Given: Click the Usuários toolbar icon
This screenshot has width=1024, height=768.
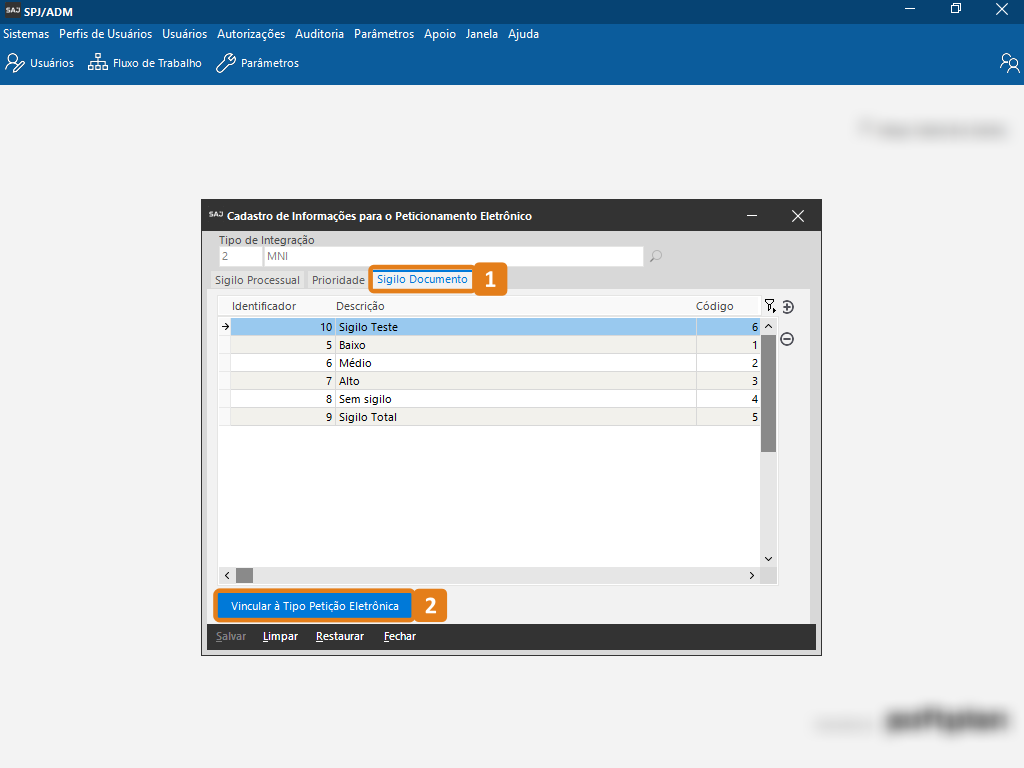Looking at the screenshot, I should point(15,63).
